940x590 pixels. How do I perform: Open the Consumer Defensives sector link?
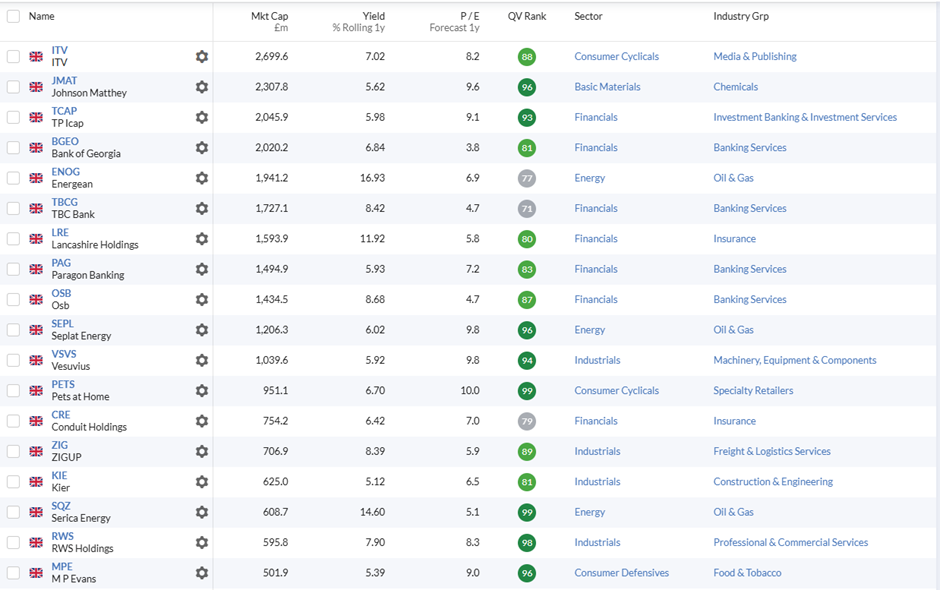tap(622, 573)
